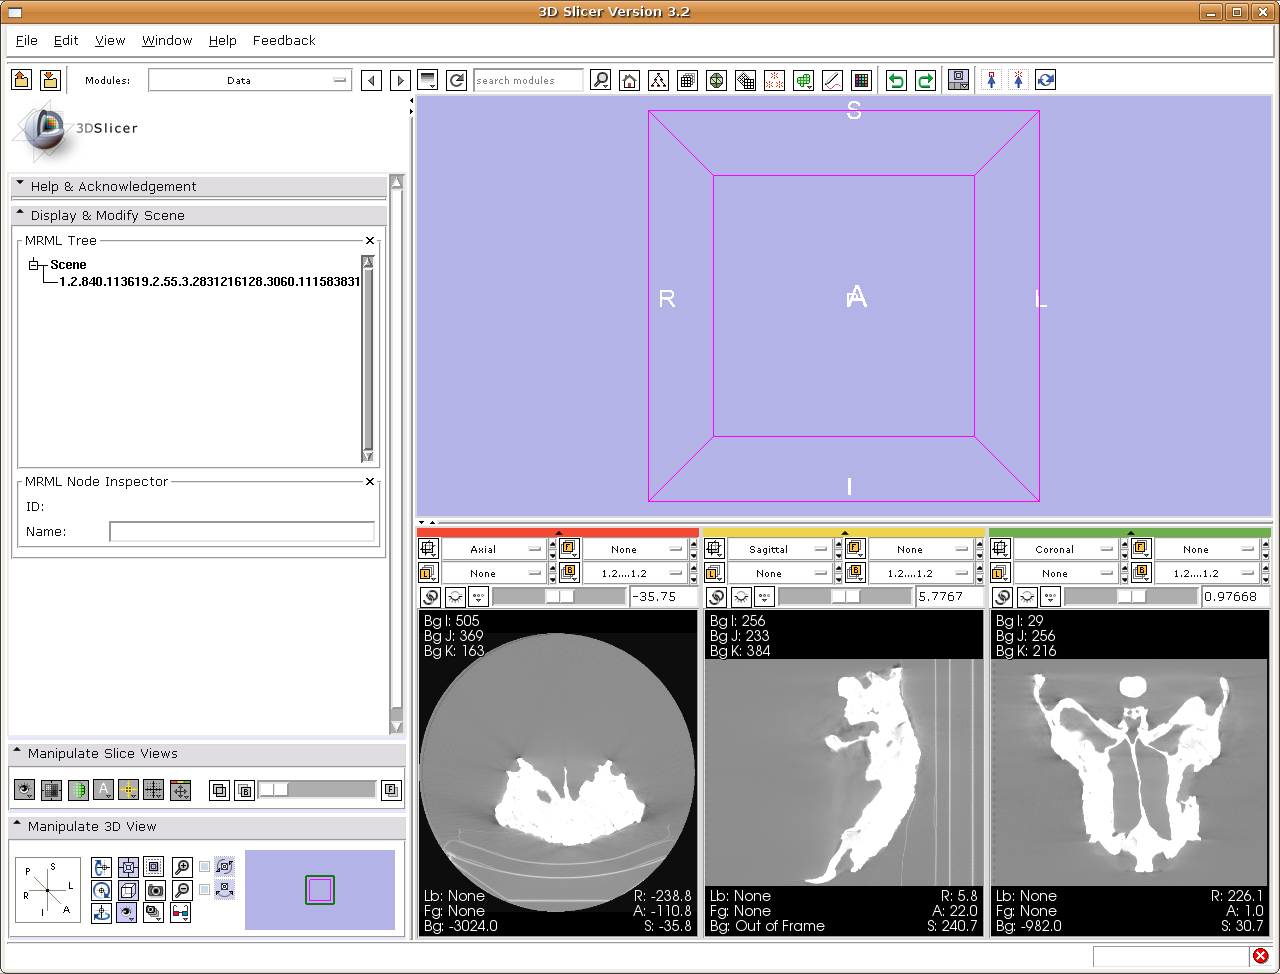Open the Edit menu
Screen dimensions: 1280x974
[x=66, y=40]
